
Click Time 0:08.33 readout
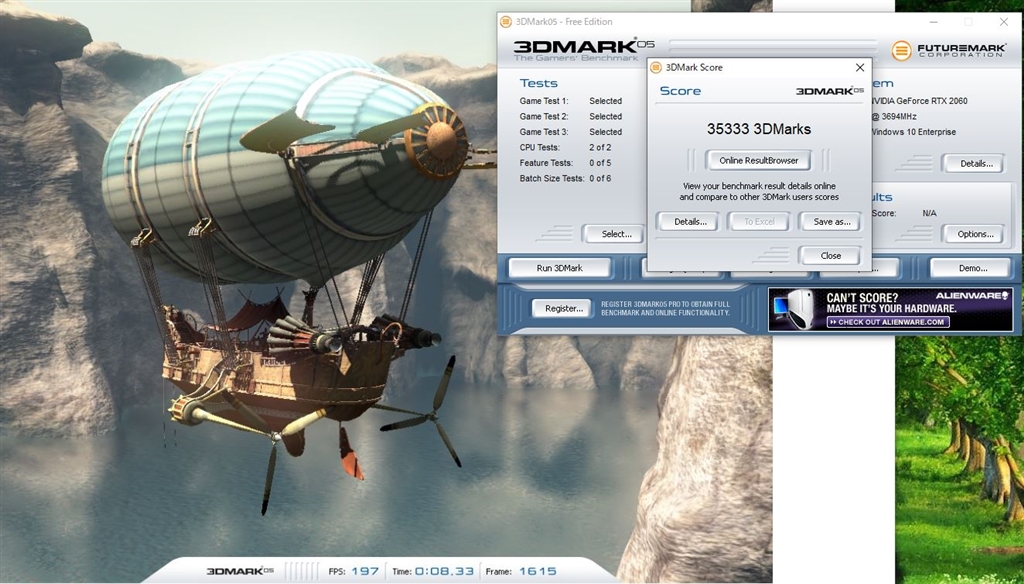coord(433,571)
